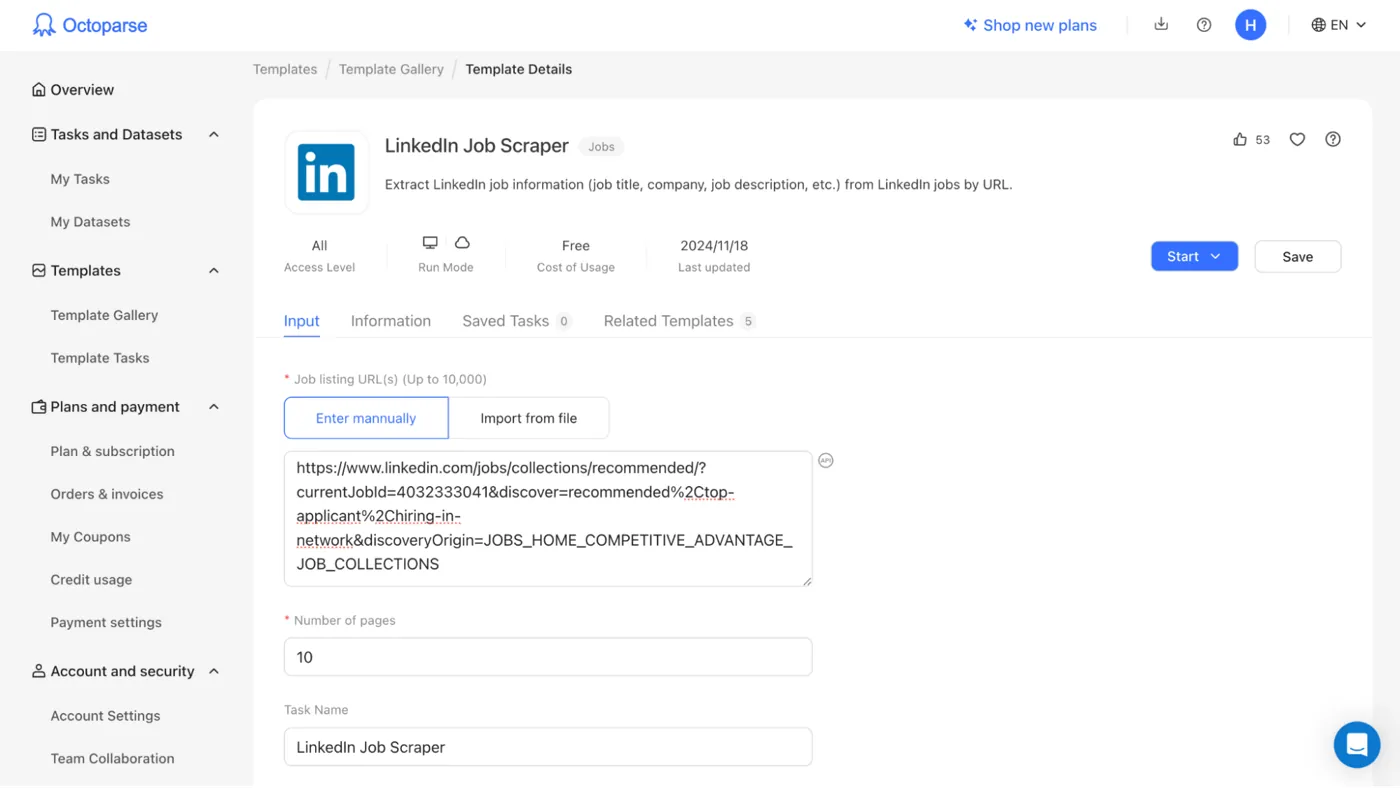
Task: Open Account Settings
Action: 105,716
